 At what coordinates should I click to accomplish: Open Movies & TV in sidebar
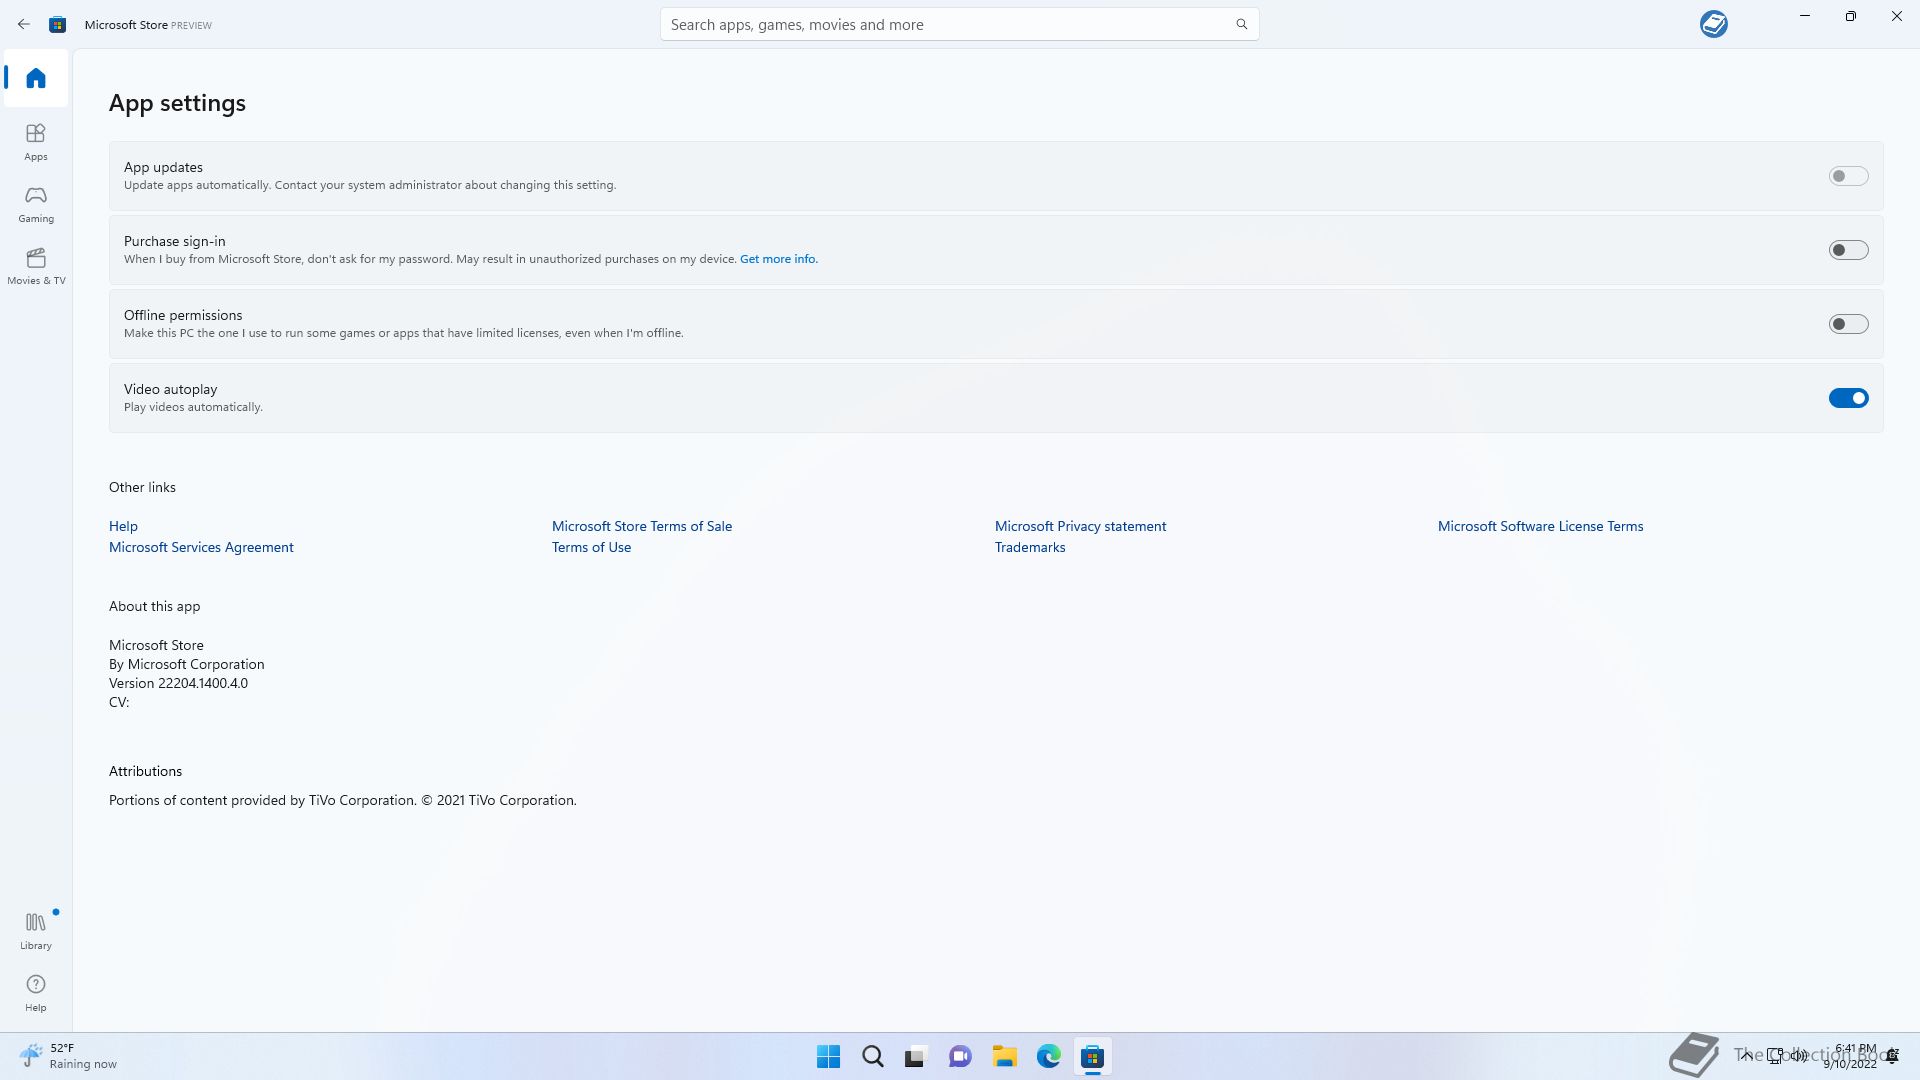point(36,265)
